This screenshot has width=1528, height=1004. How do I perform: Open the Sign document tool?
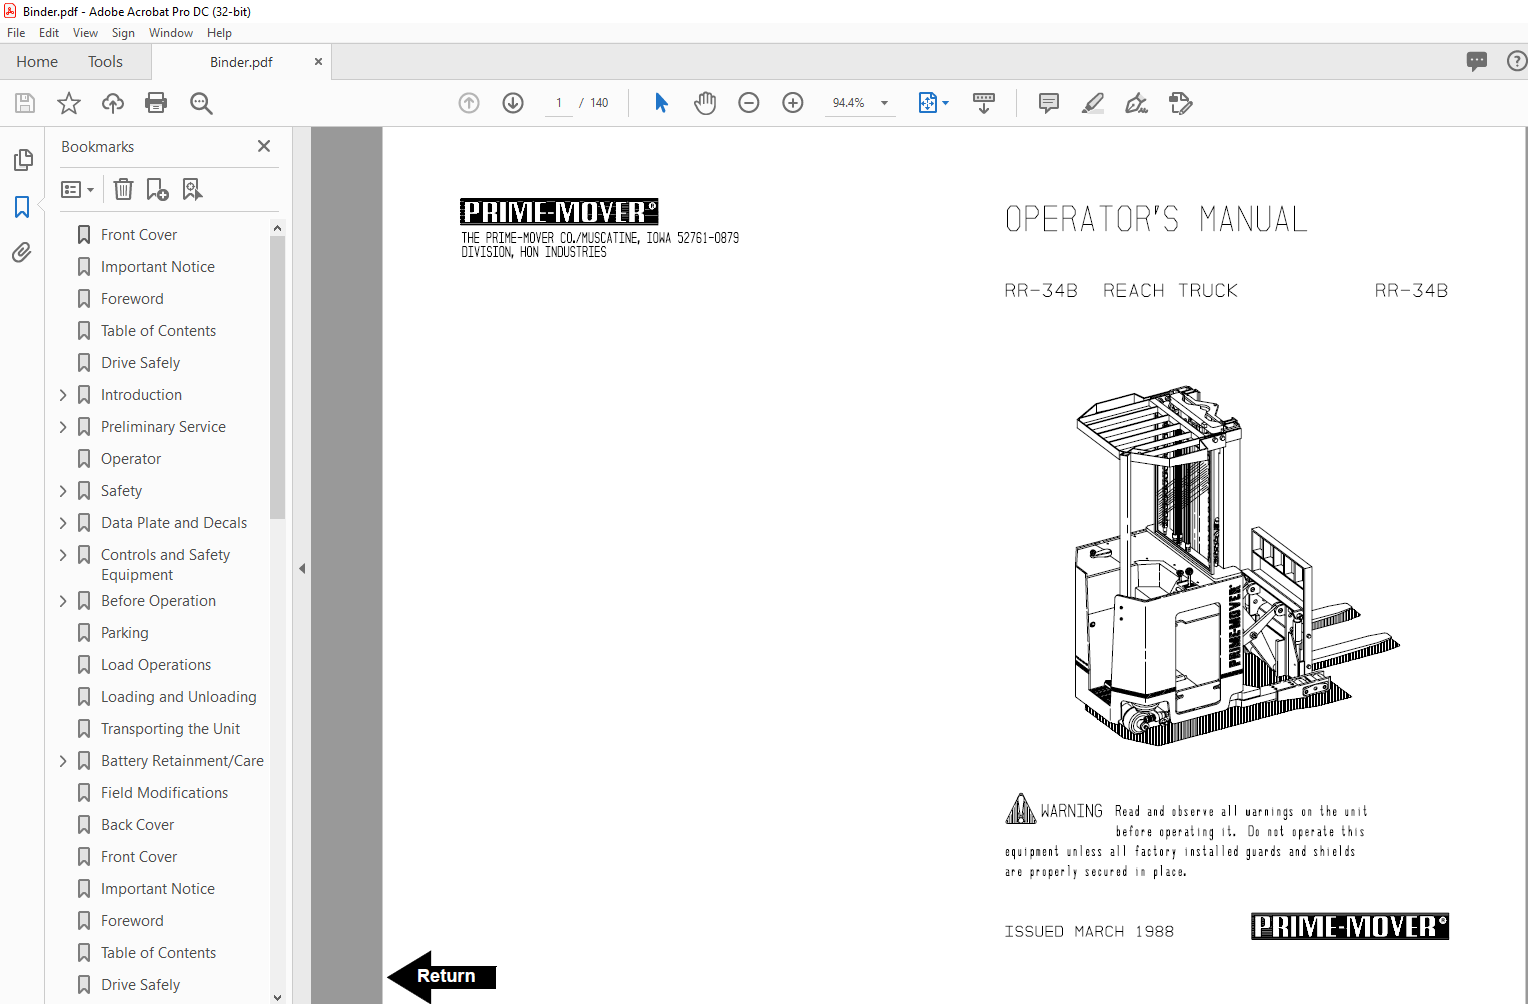tap(1137, 103)
